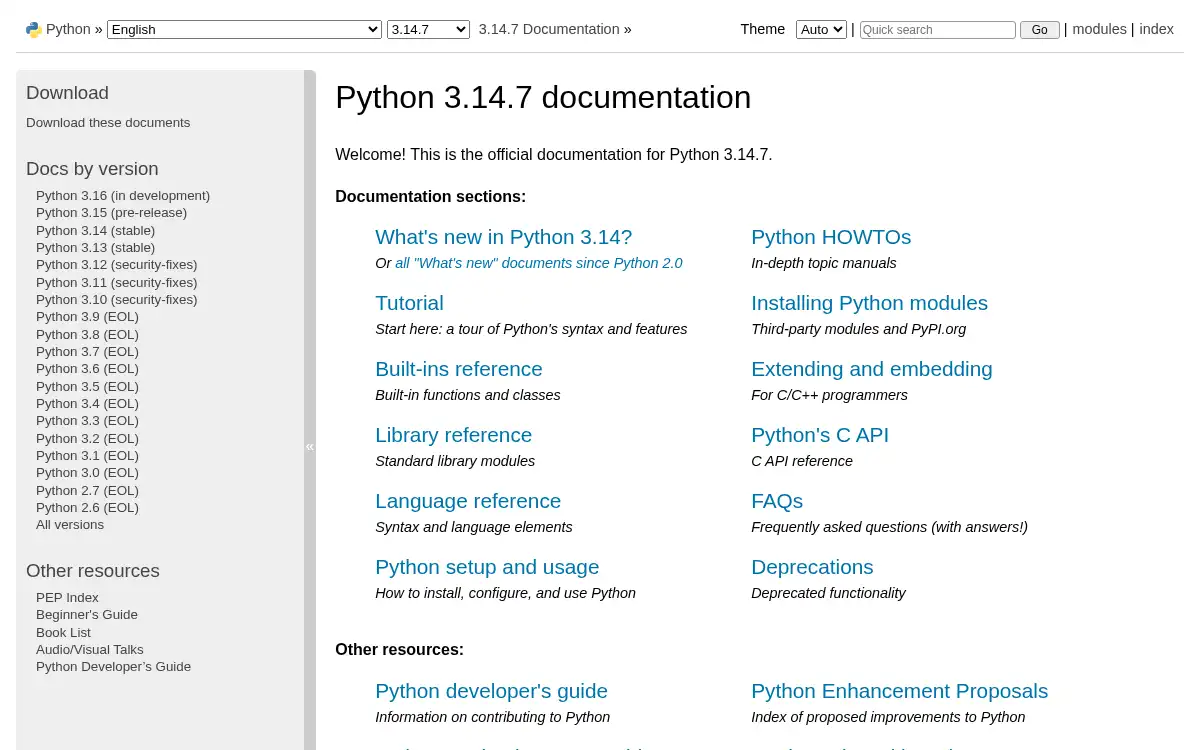Open Python 3.5 (EOL) docs
This screenshot has width=1200, height=750.
pyautogui.click(x=87, y=387)
